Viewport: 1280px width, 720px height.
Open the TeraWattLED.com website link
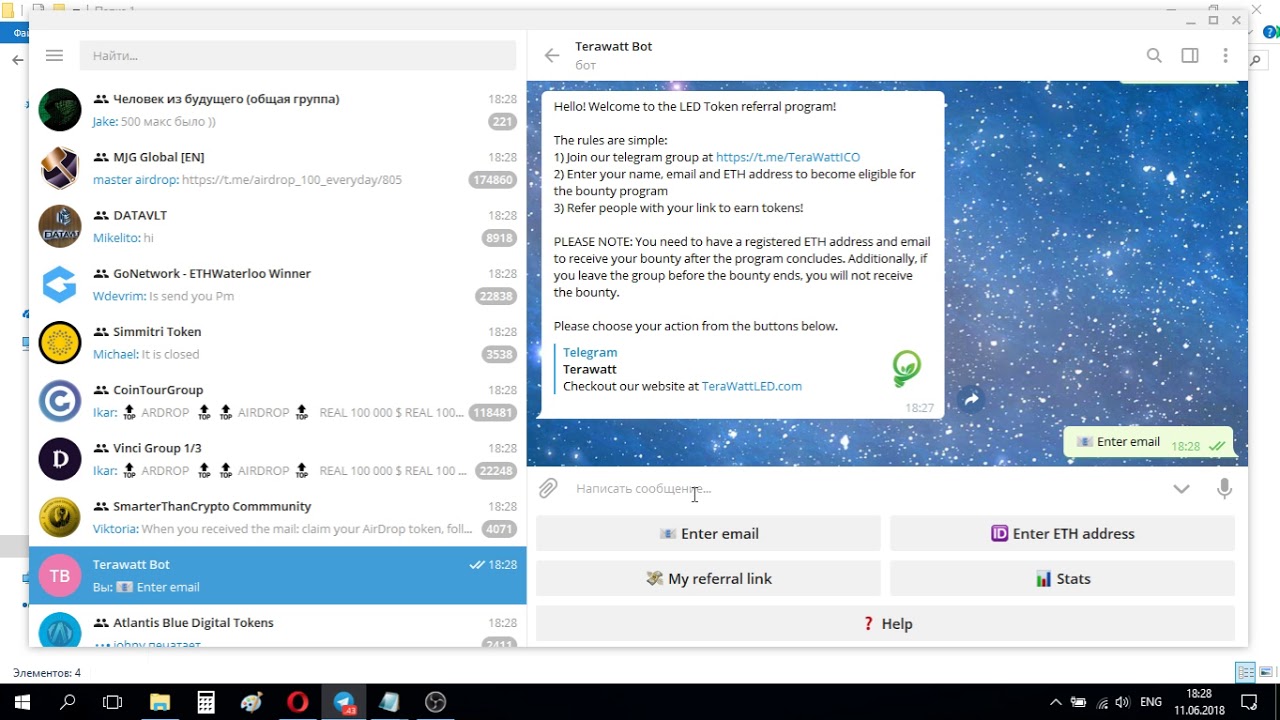point(752,386)
